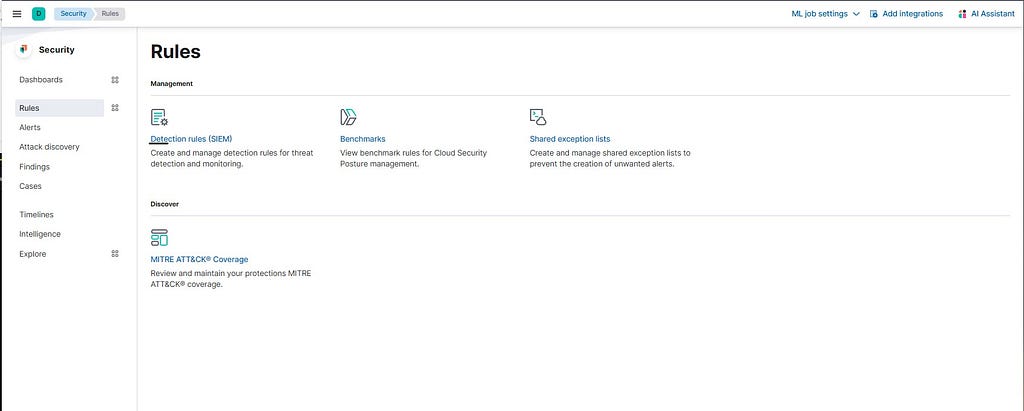The width and height of the screenshot is (1024, 411).
Task: Go to Security breadcrumb
Action: click(x=73, y=14)
